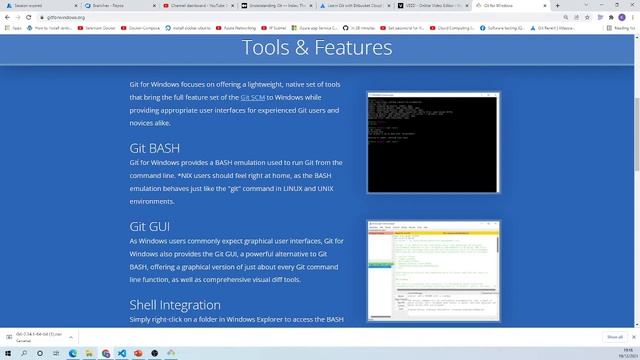Switch to the Learn Git with Bitbucket Cloud tab
Image resolution: width=640 pixels, height=360 pixels.
pyautogui.click(x=354, y=6)
